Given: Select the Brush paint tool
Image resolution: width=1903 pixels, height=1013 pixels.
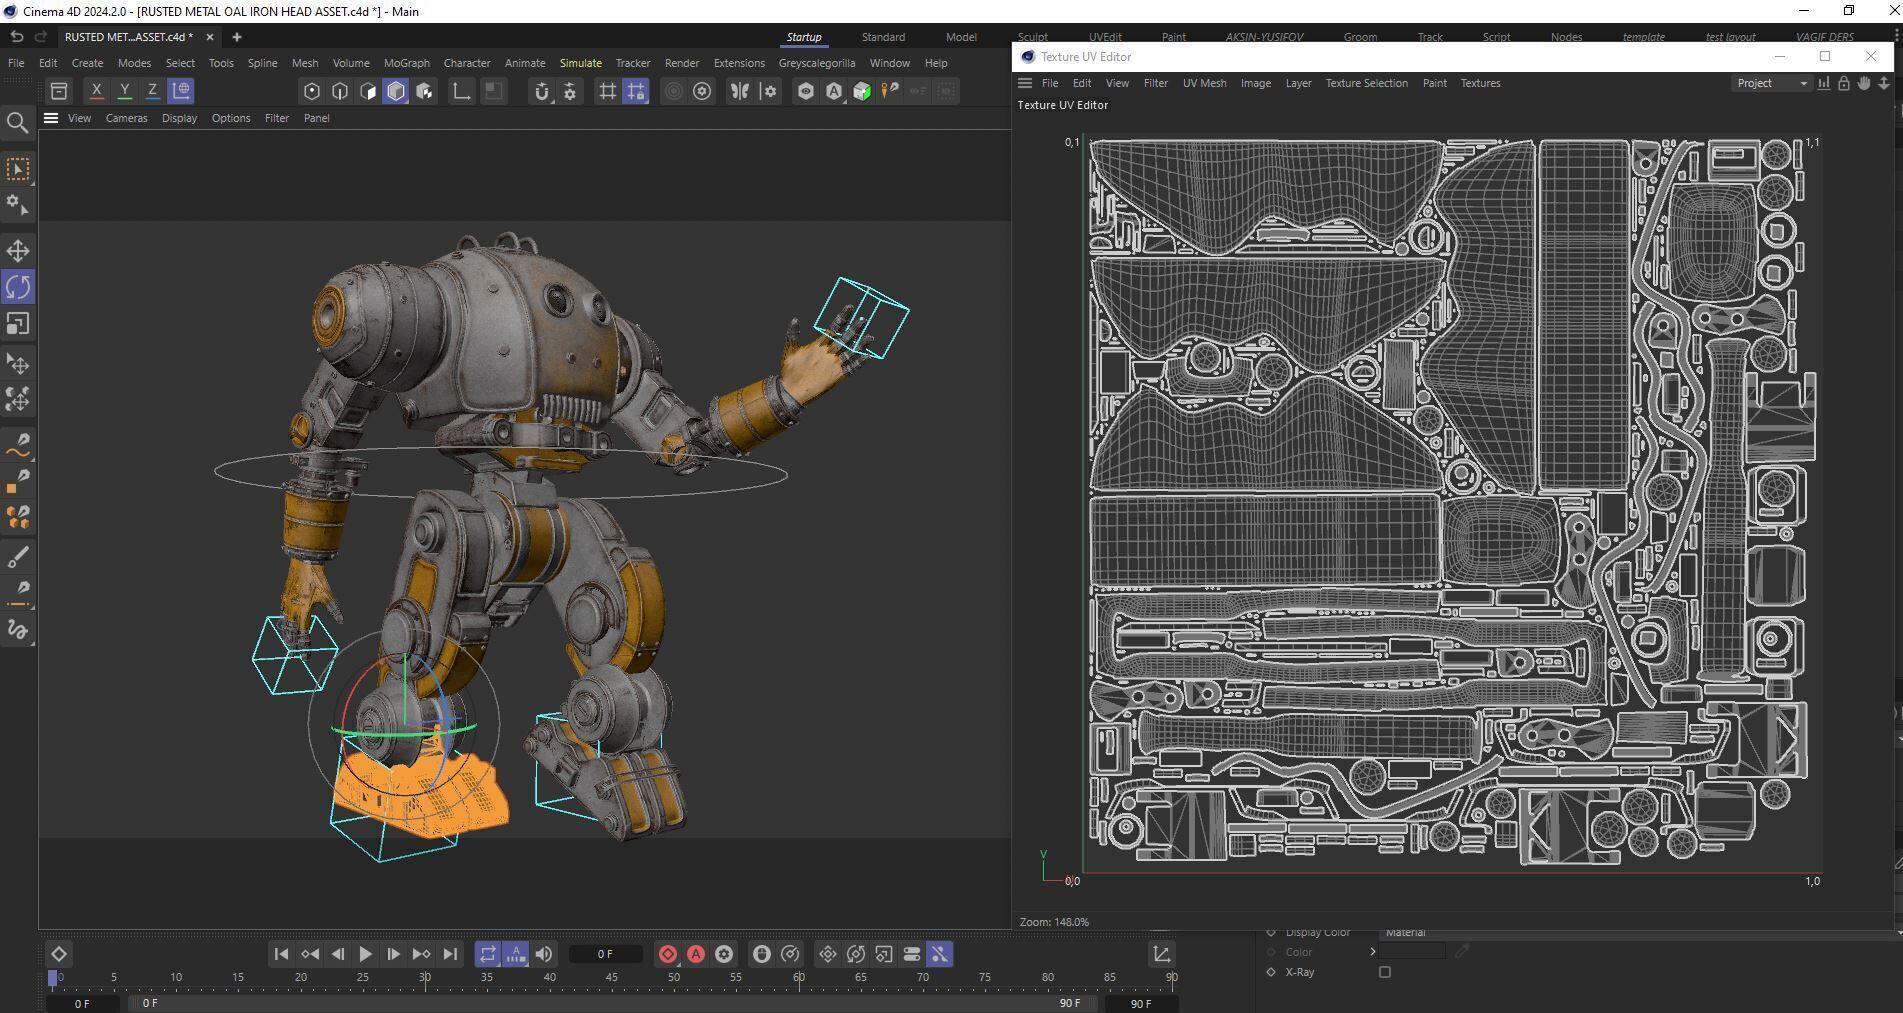Looking at the screenshot, I should 18,557.
